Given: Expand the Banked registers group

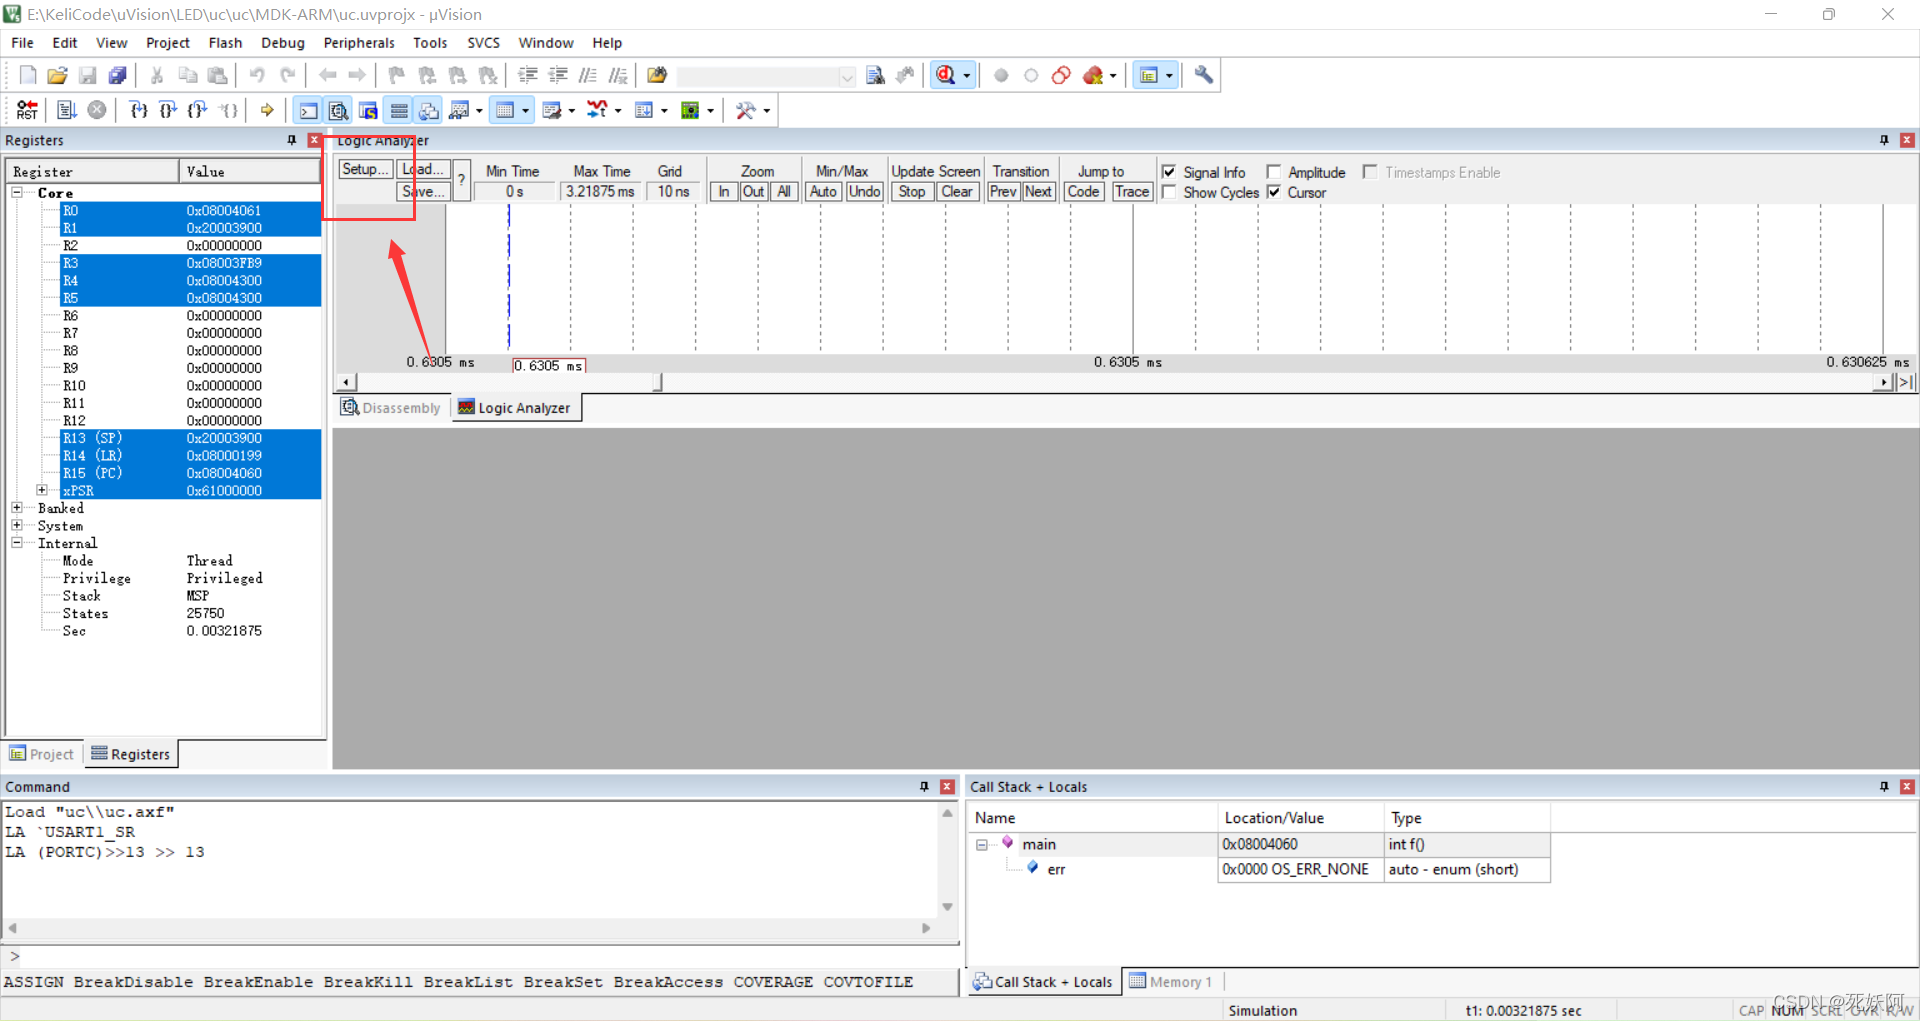Looking at the screenshot, I should tap(17, 508).
